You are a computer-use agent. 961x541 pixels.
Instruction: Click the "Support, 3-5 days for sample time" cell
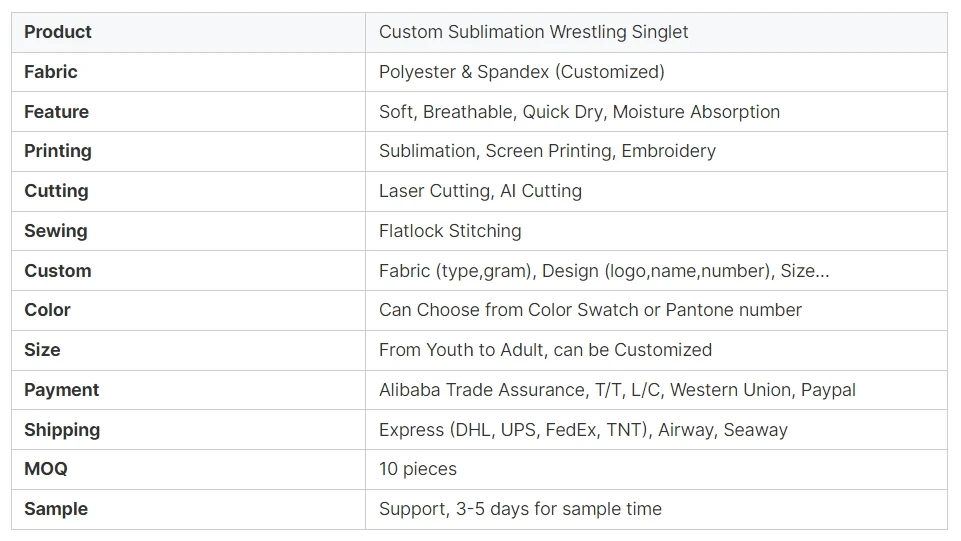pos(520,509)
